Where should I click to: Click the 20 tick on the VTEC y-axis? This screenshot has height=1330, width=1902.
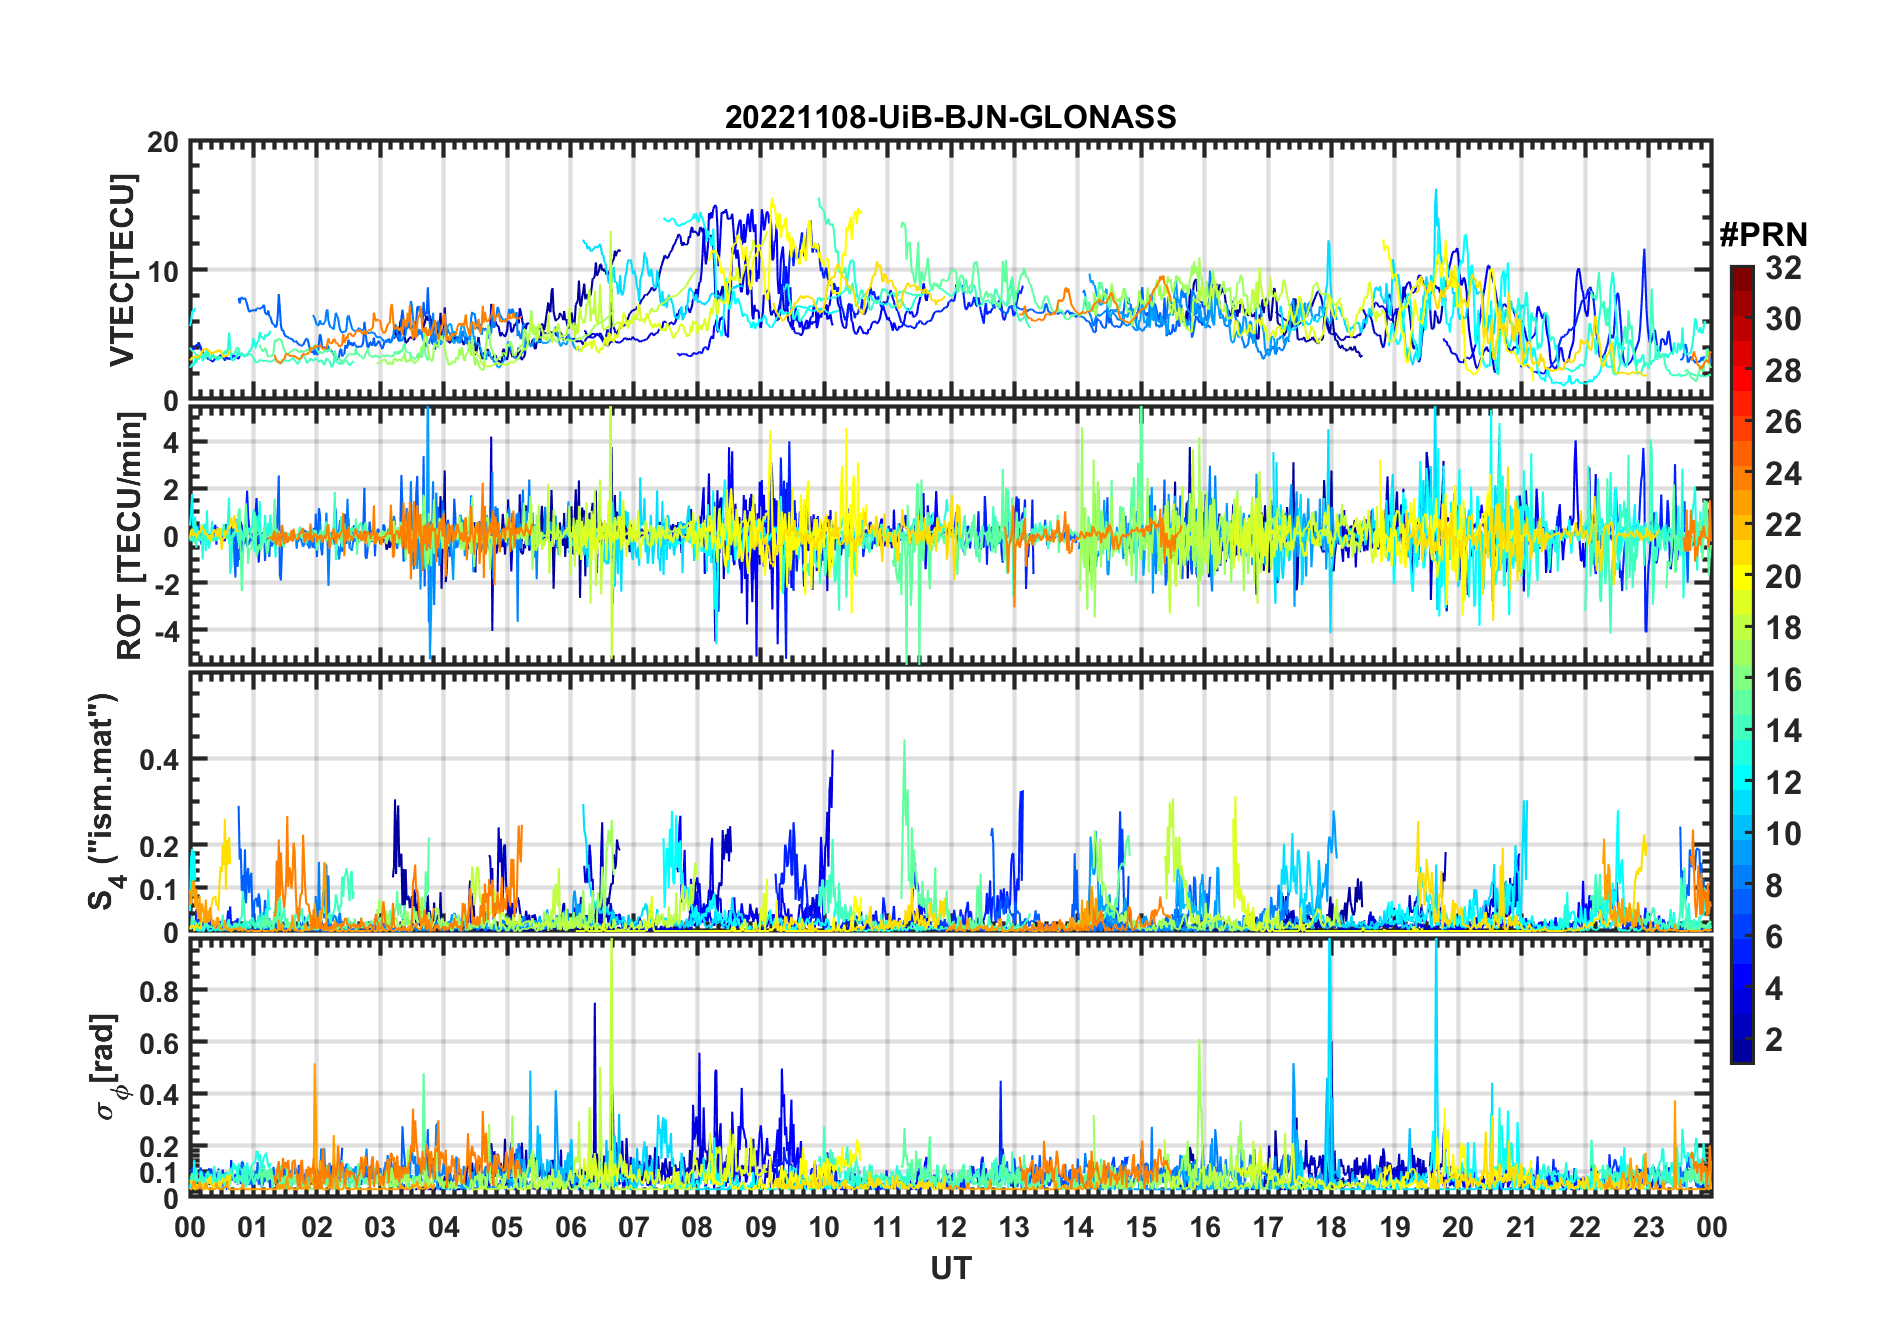(x=163, y=143)
